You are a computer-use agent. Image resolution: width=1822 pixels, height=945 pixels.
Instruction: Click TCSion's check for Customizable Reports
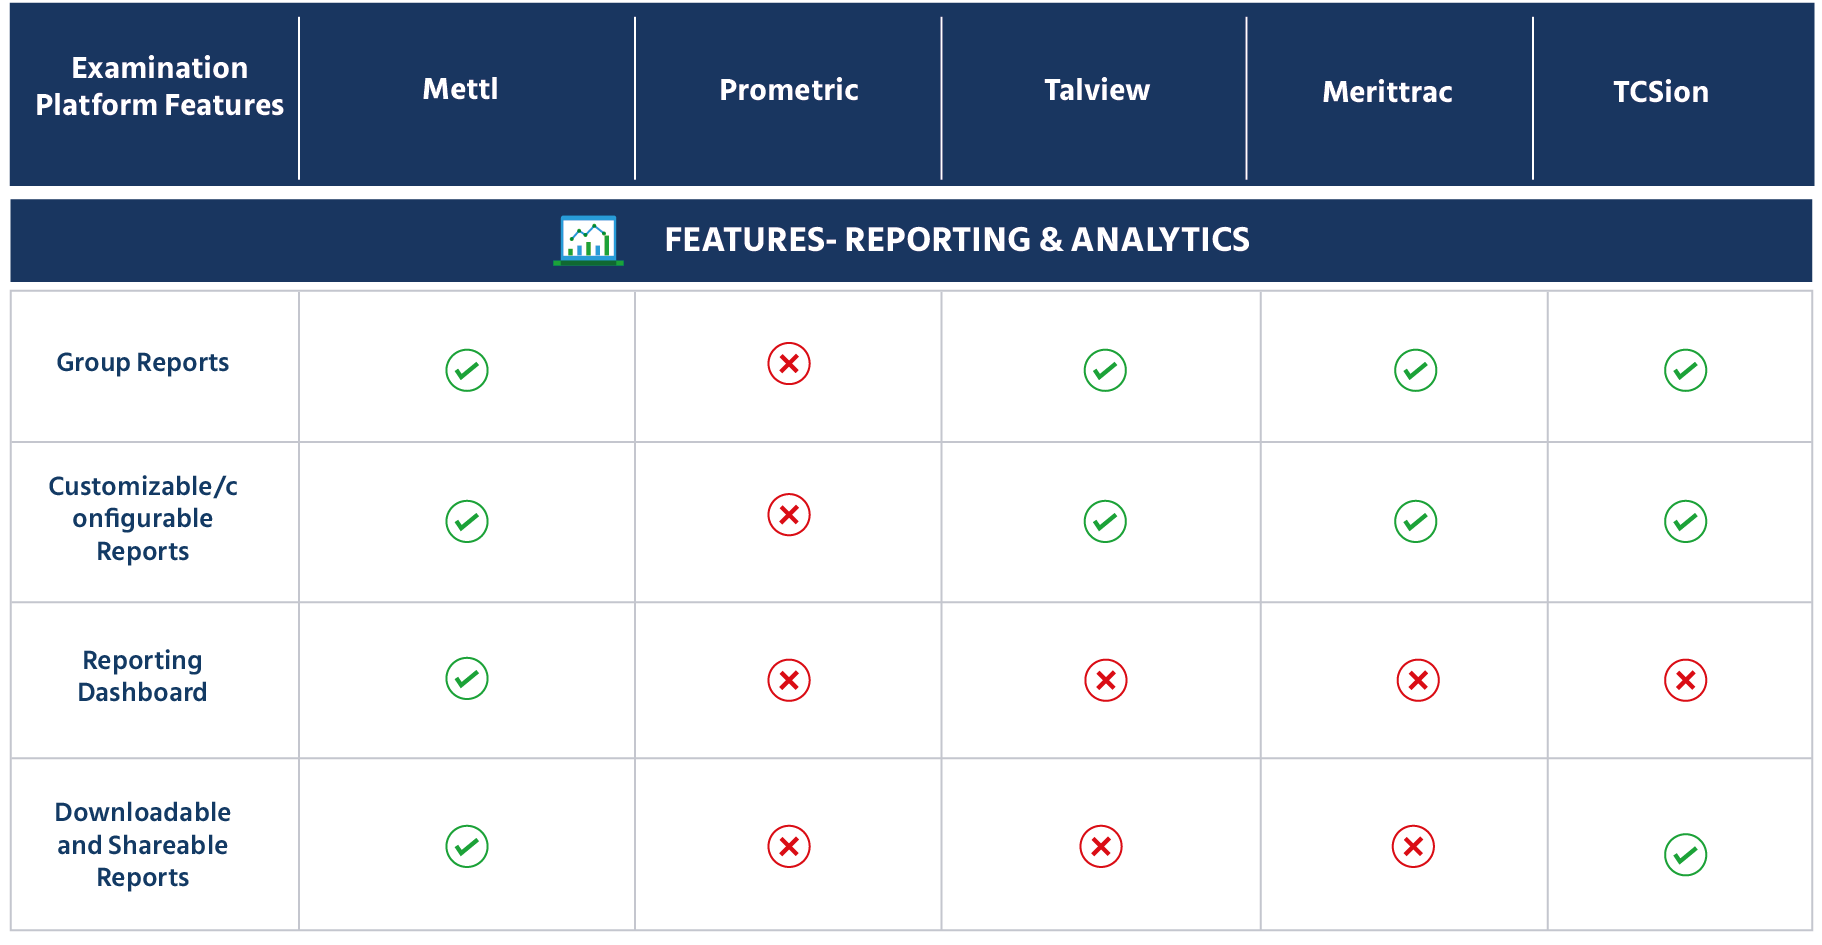tap(1686, 521)
